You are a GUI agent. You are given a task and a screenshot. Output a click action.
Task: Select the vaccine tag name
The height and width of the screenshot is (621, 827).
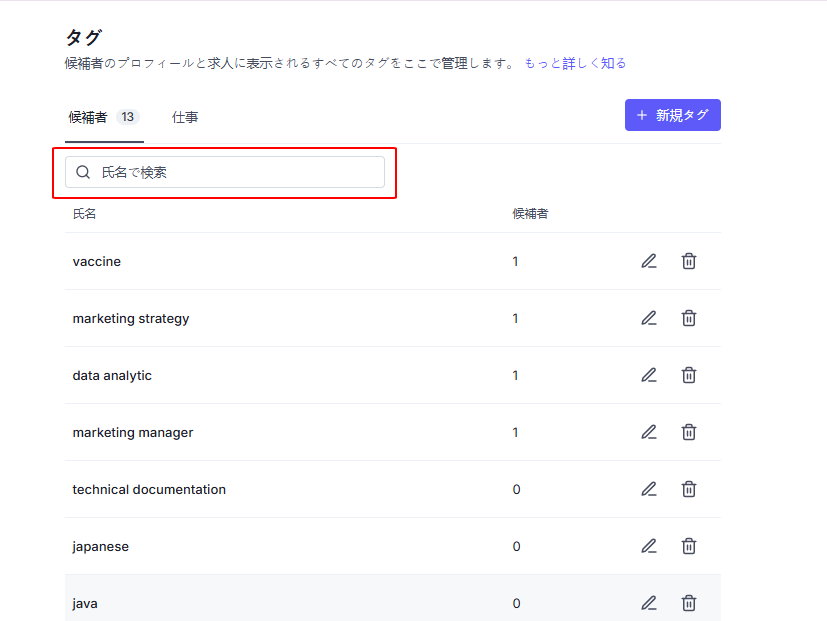click(97, 261)
